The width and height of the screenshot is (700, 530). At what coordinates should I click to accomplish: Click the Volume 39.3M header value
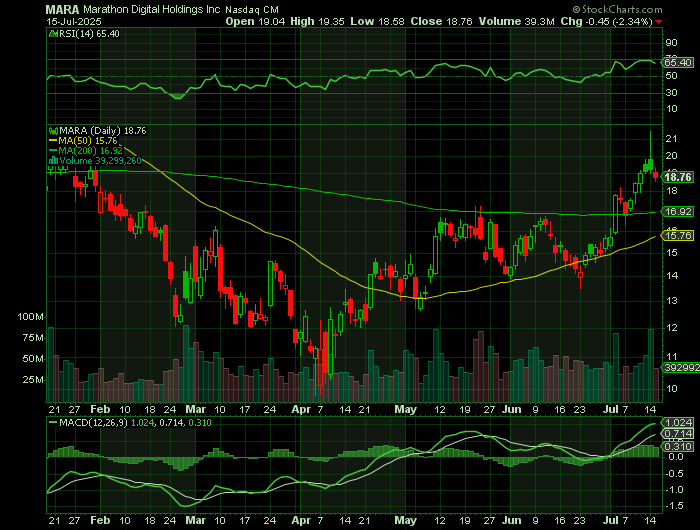pyautogui.click(x=517, y=21)
